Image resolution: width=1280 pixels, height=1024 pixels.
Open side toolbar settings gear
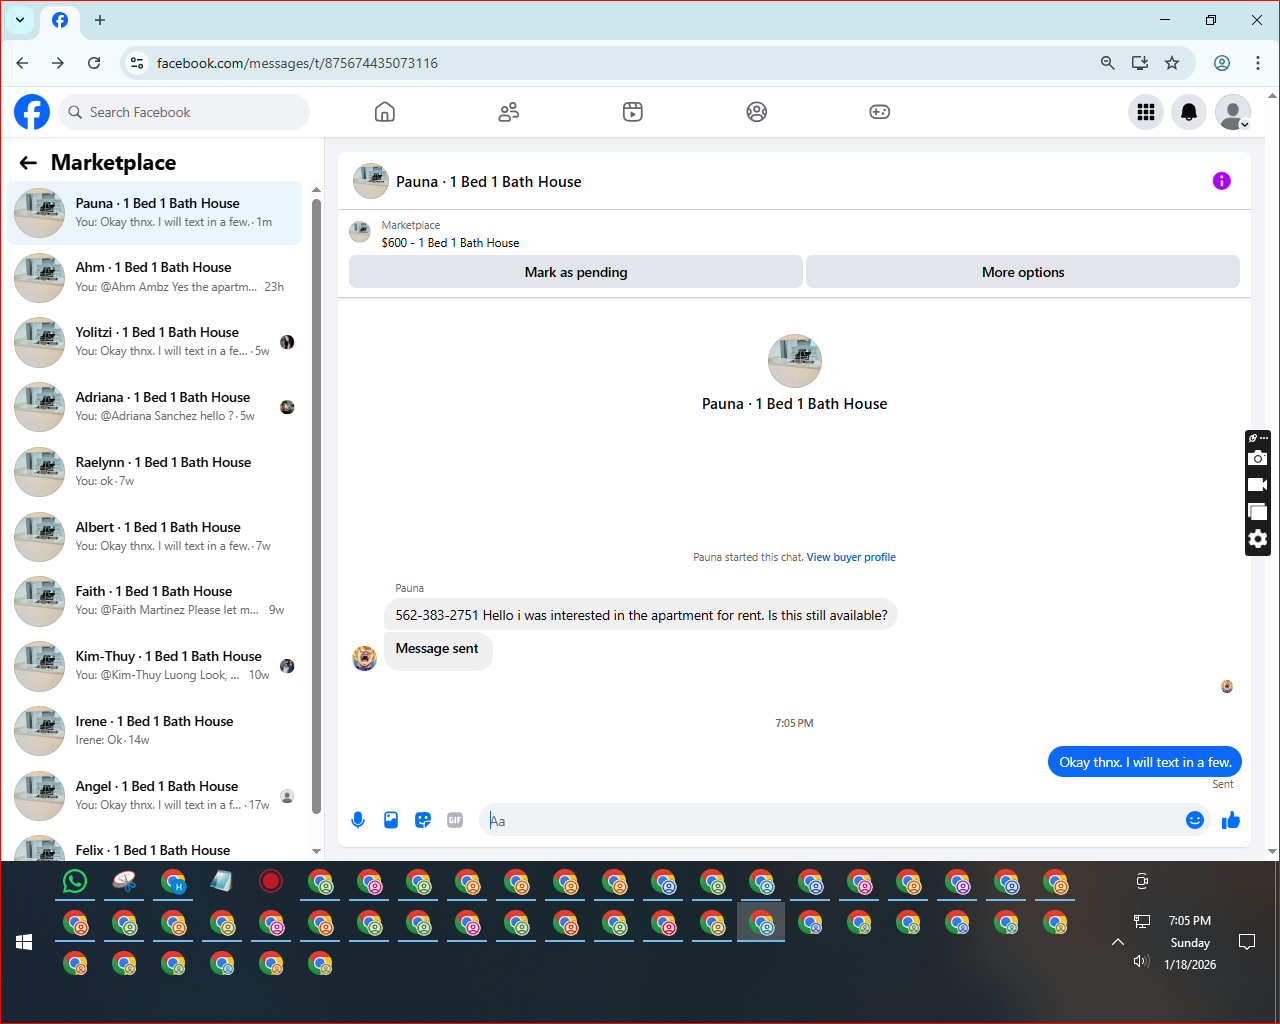point(1258,539)
